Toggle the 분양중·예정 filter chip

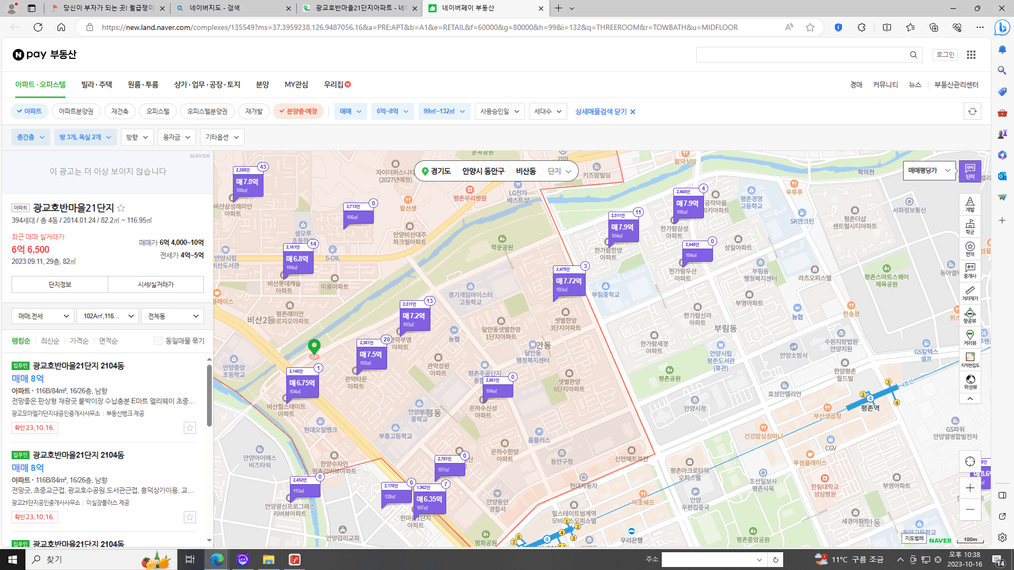coord(298,111)
